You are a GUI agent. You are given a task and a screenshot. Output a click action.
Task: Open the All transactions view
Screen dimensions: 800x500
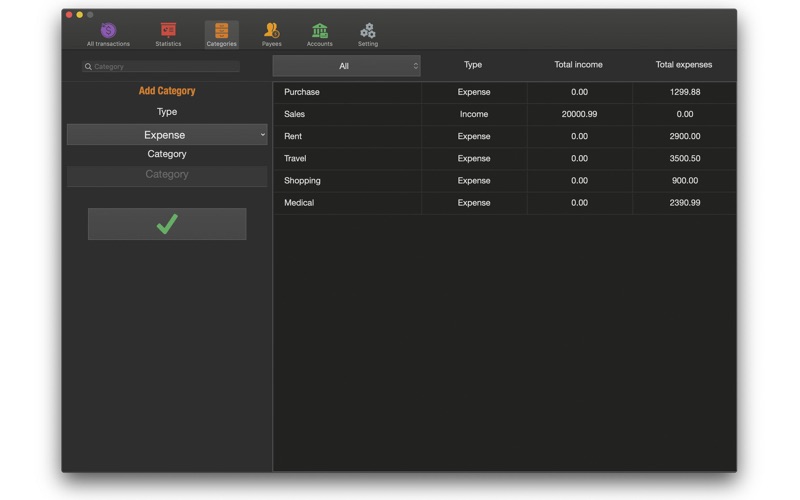(x=108, y=35)
